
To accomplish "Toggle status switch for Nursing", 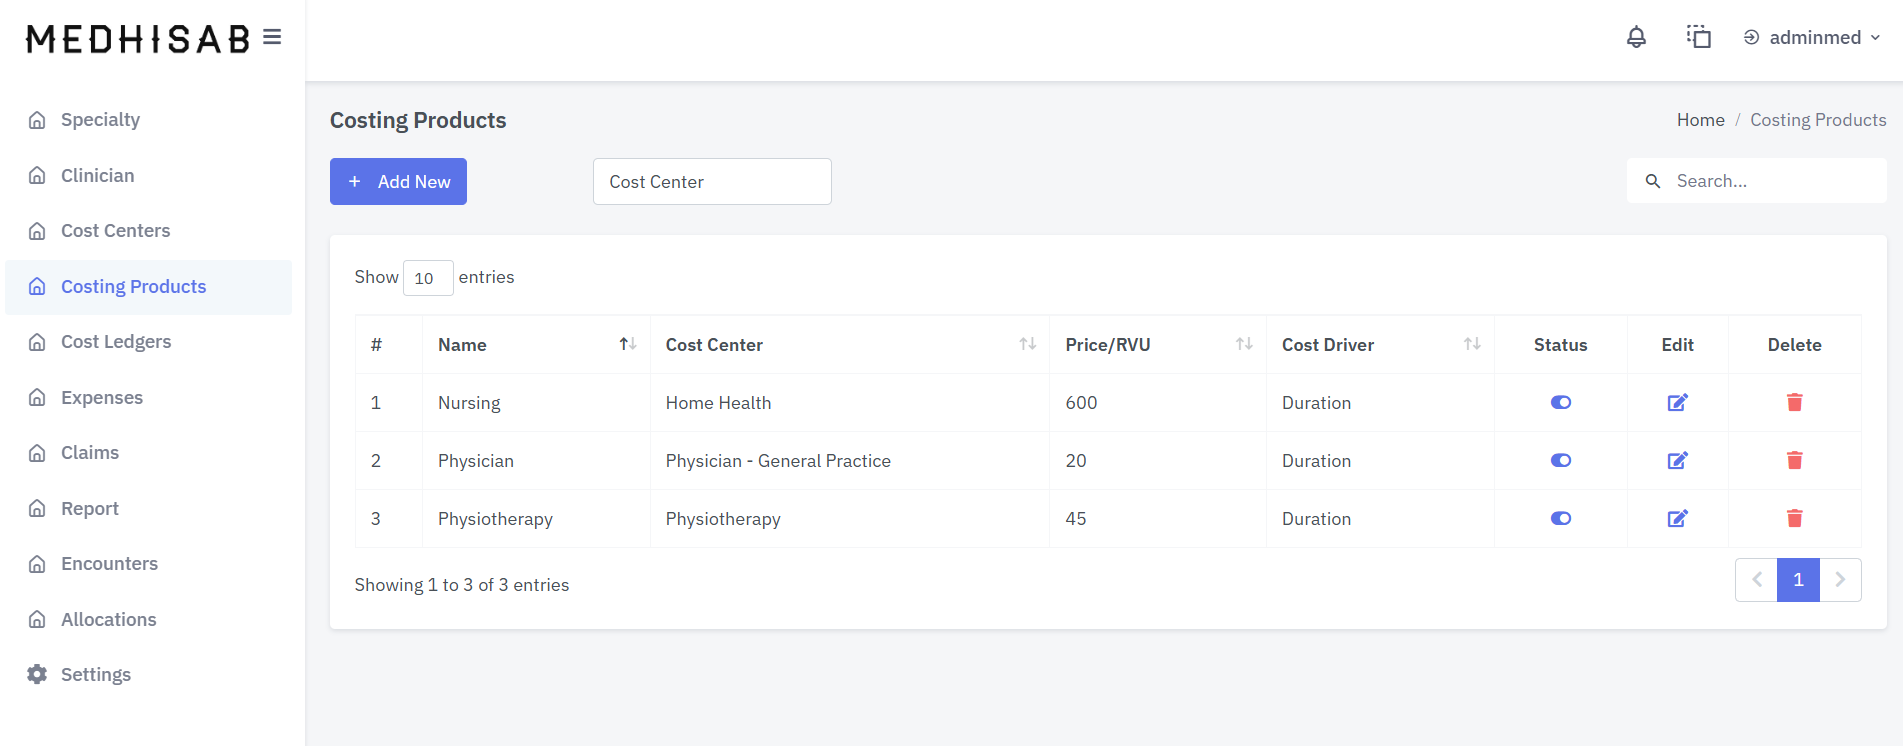I will pos(1560,403).
